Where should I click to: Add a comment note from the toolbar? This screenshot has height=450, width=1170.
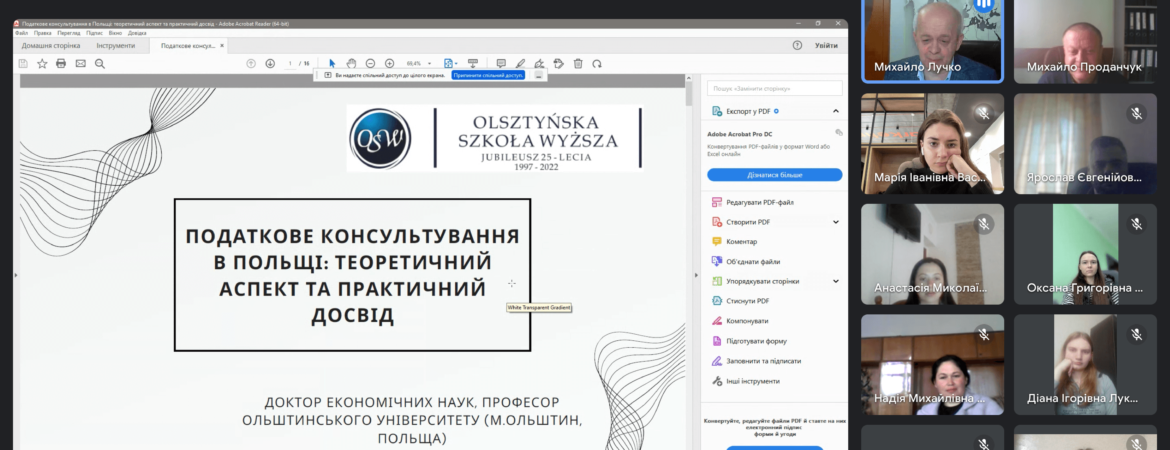501,63
